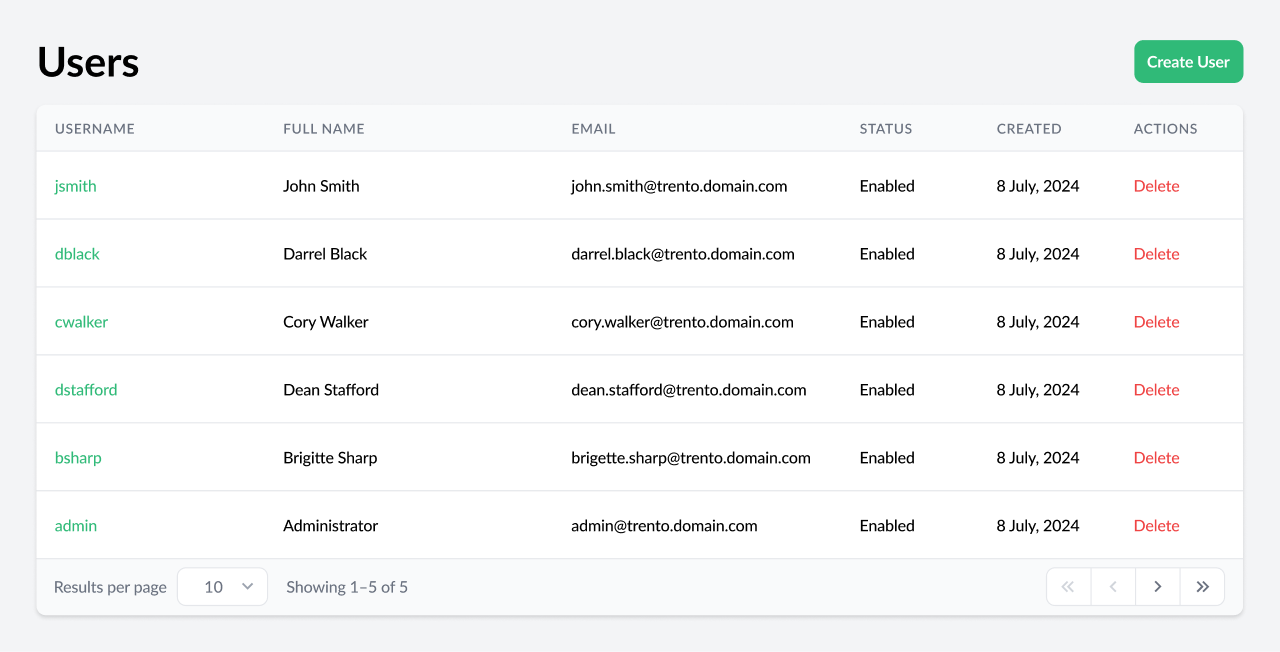Open the jsmith user profile link
The width and height of the screenshot is (1280, 652).
click(x=76, y=186)
